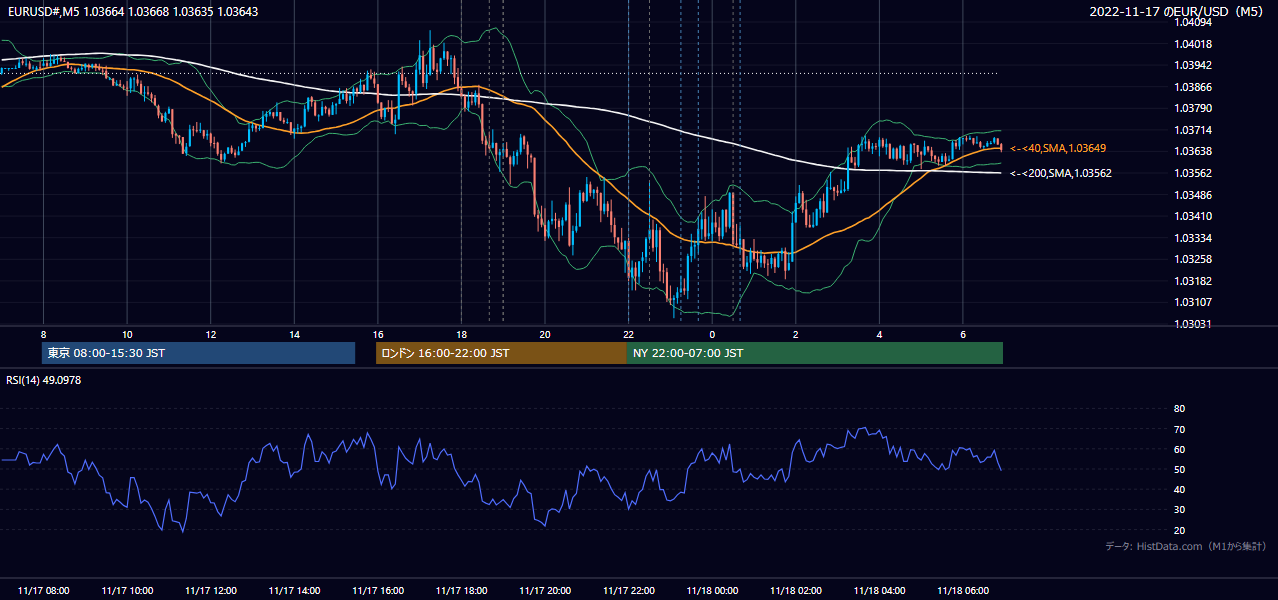Select the Tokyo 08:00-15:30 JST session bar
This screenshot has width=1278, height=600.
point(198,353)
